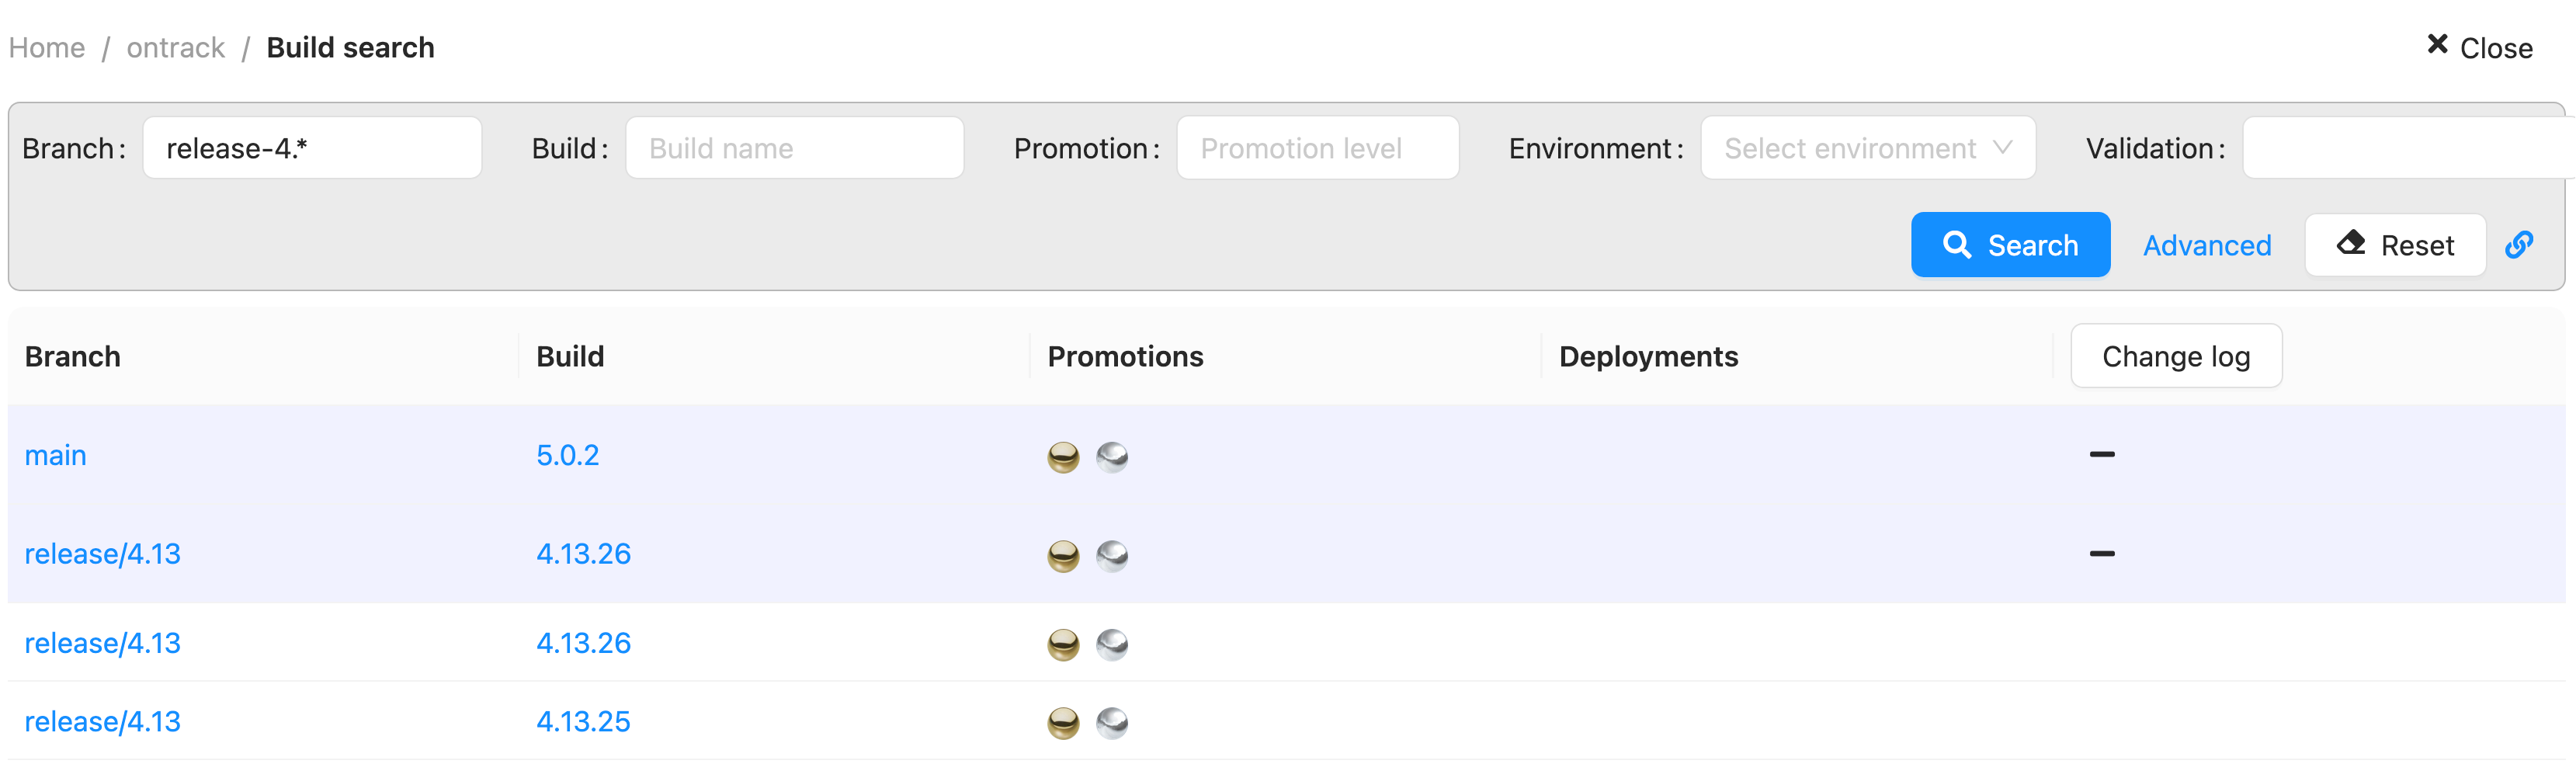Click the silver promotion icon in unhighlighted 4.13.26 row
The width and height of the screenshot is (2576, 771).
click(x=1112, y=645)
